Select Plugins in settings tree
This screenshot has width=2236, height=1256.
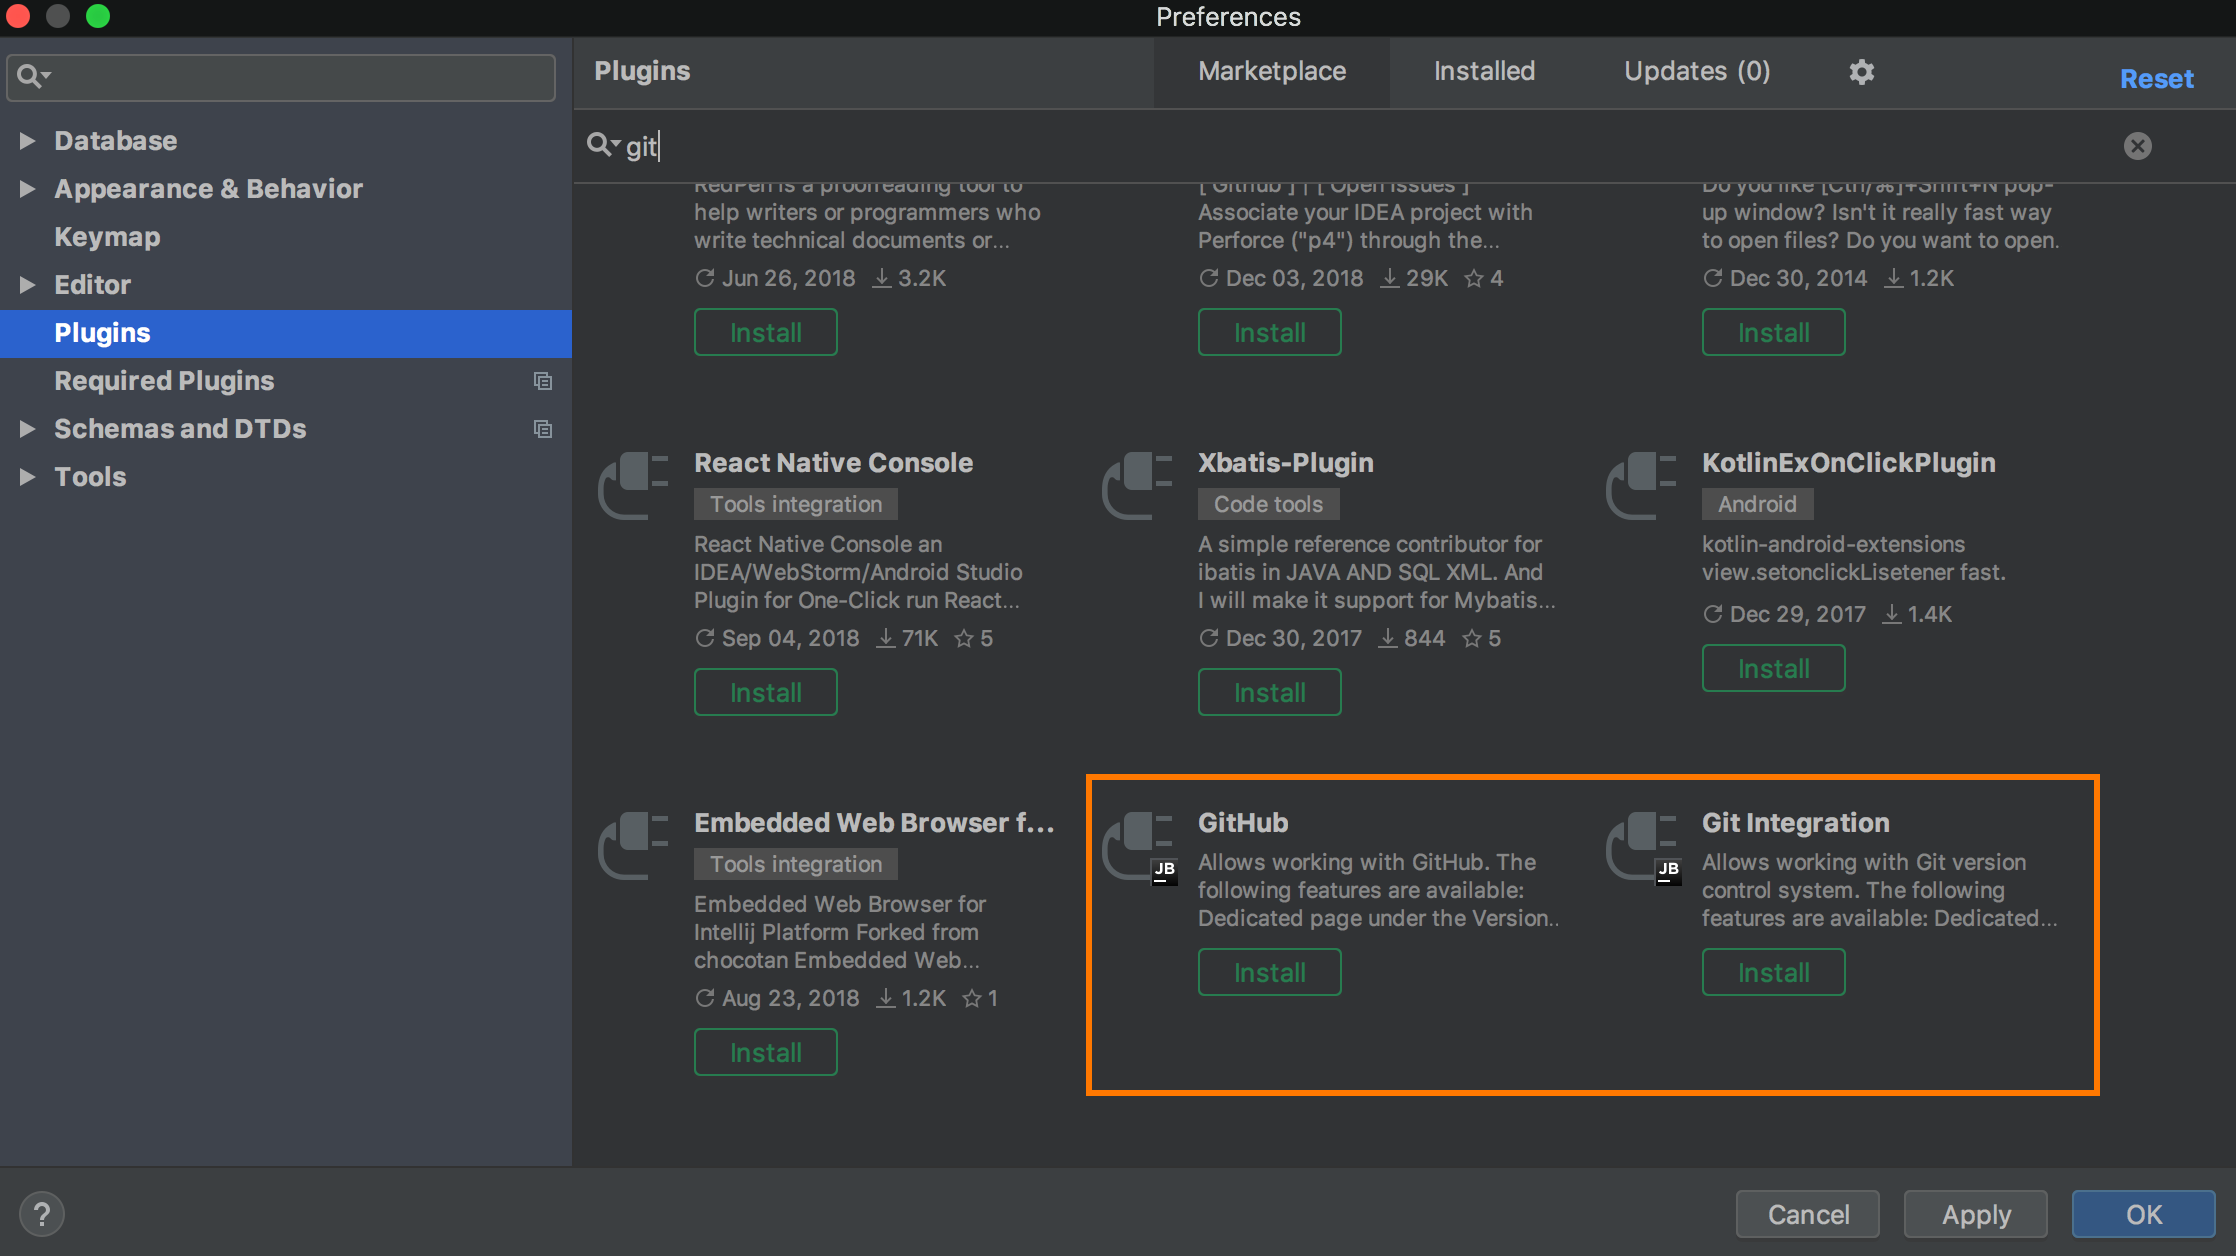(x=286, y=333)
